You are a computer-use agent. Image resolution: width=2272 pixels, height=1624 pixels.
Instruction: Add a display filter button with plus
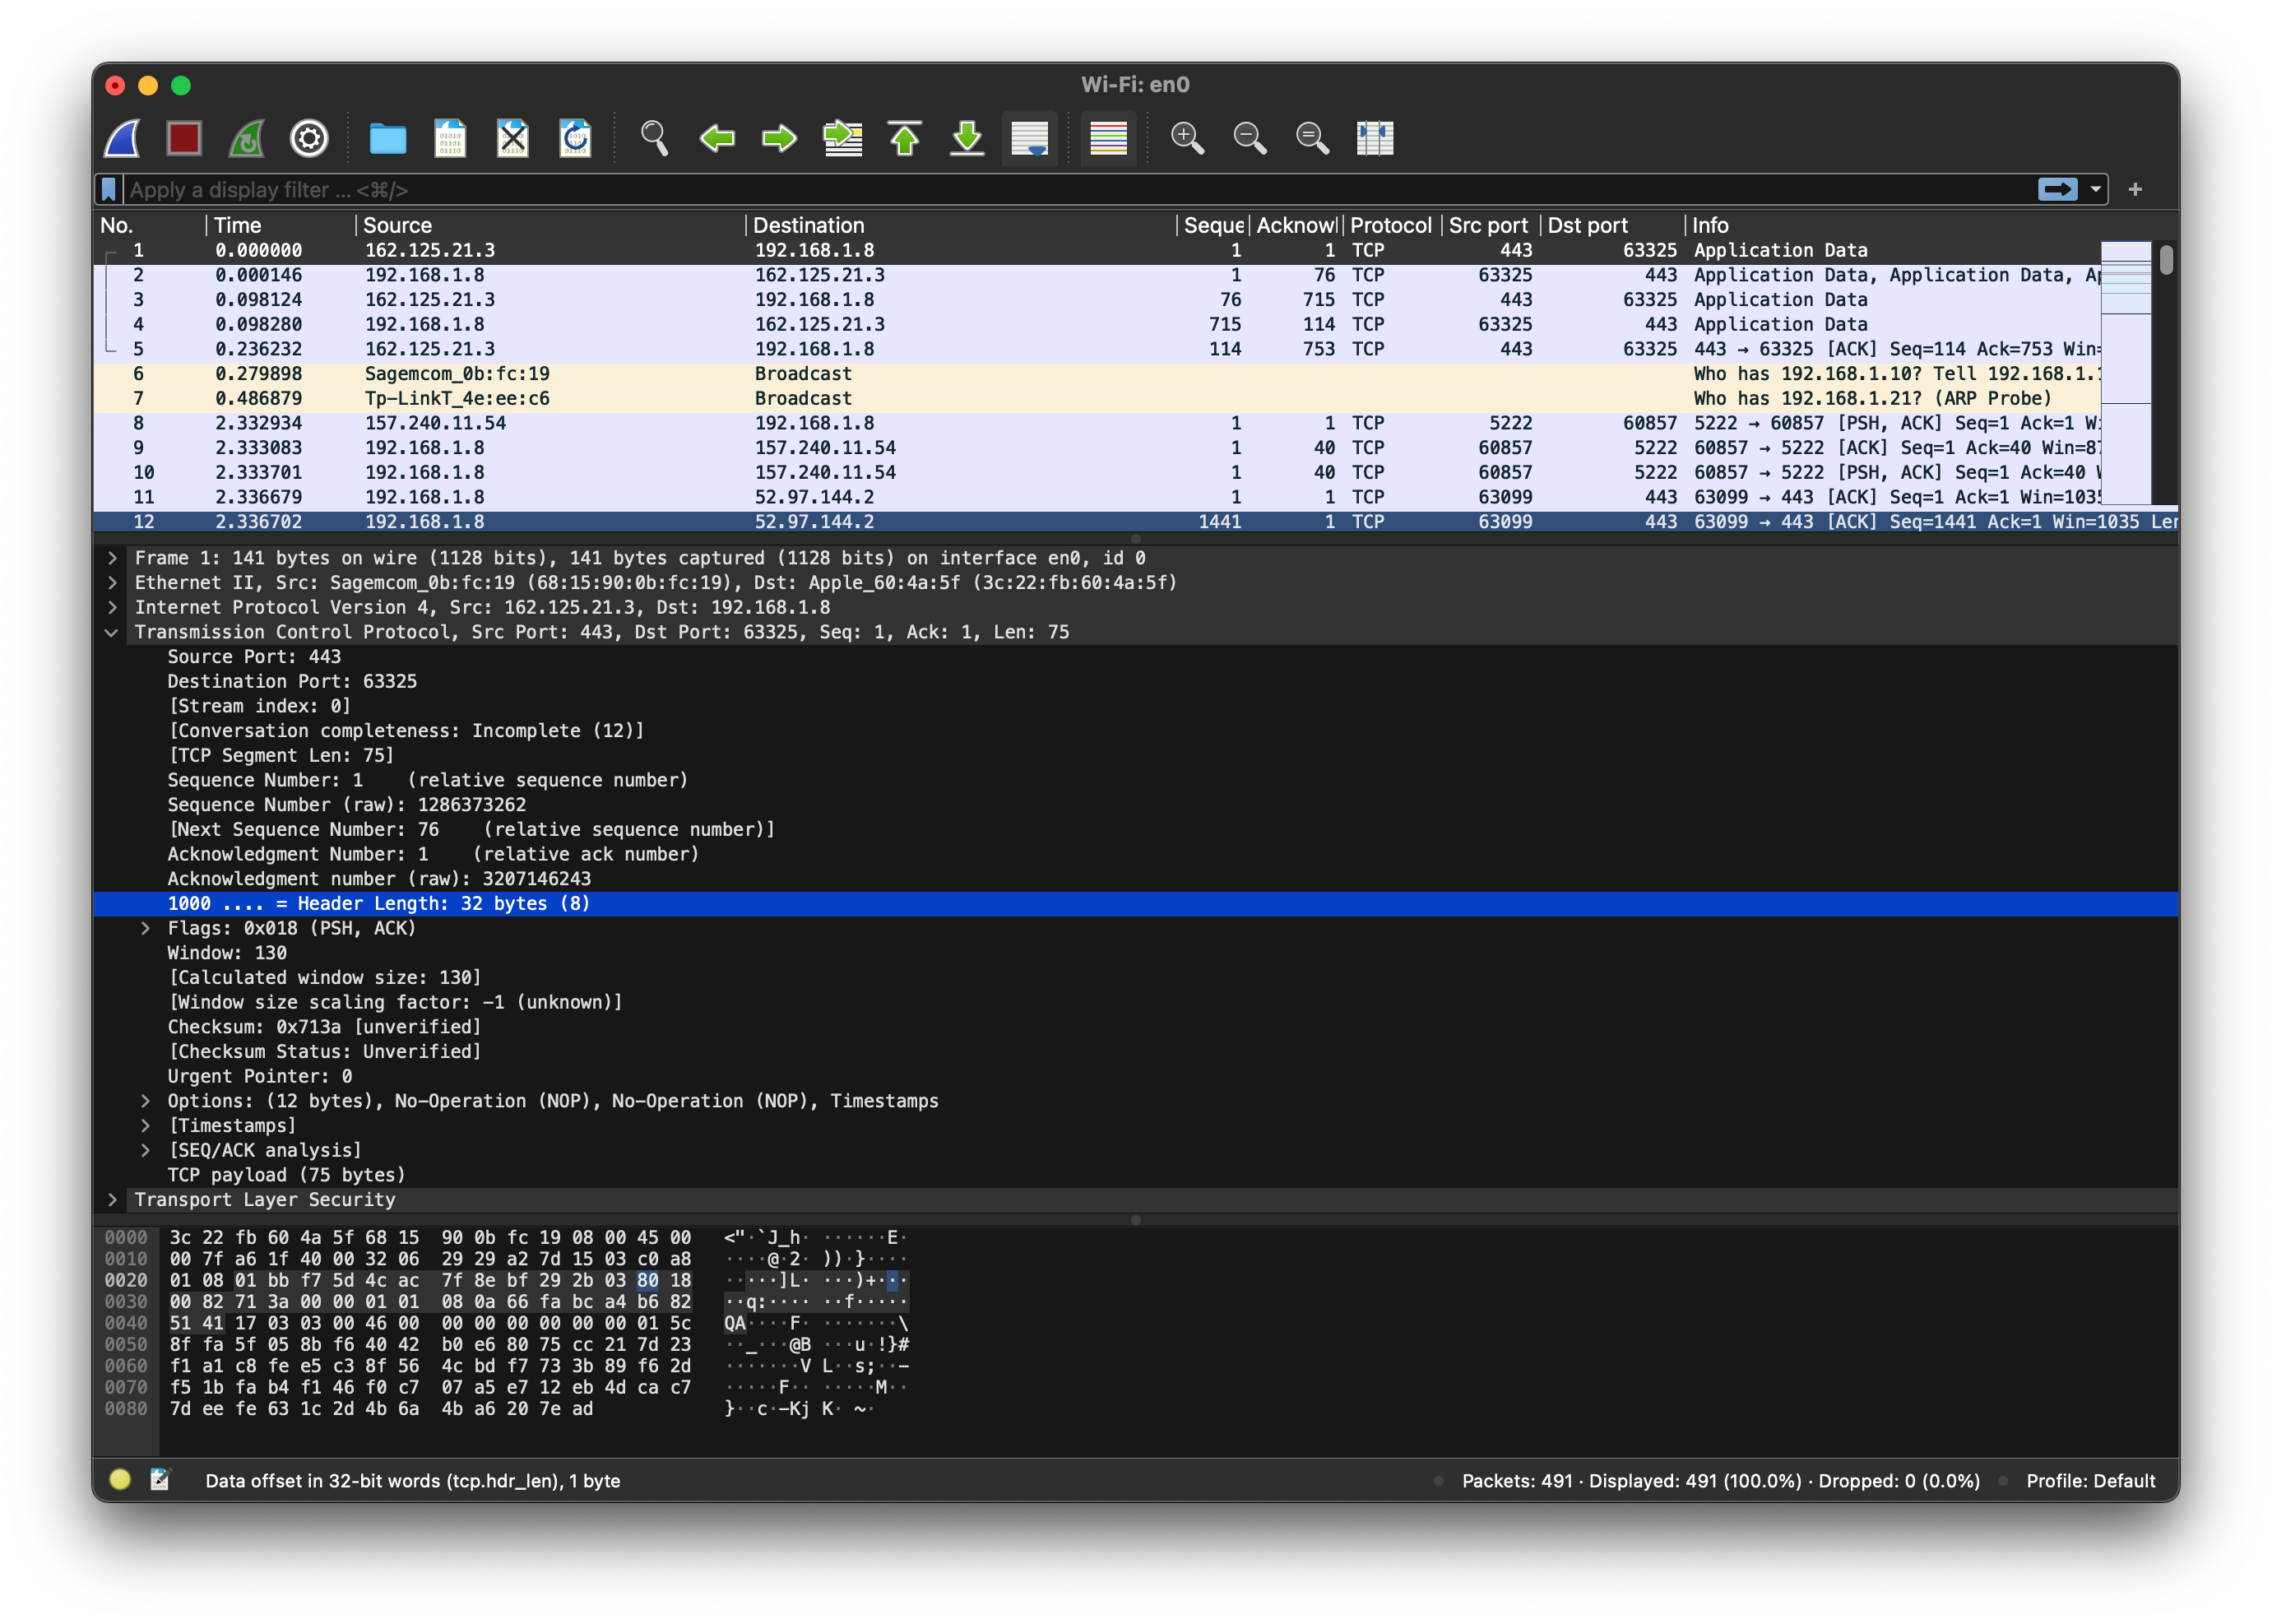click(x=2135, y=189)
